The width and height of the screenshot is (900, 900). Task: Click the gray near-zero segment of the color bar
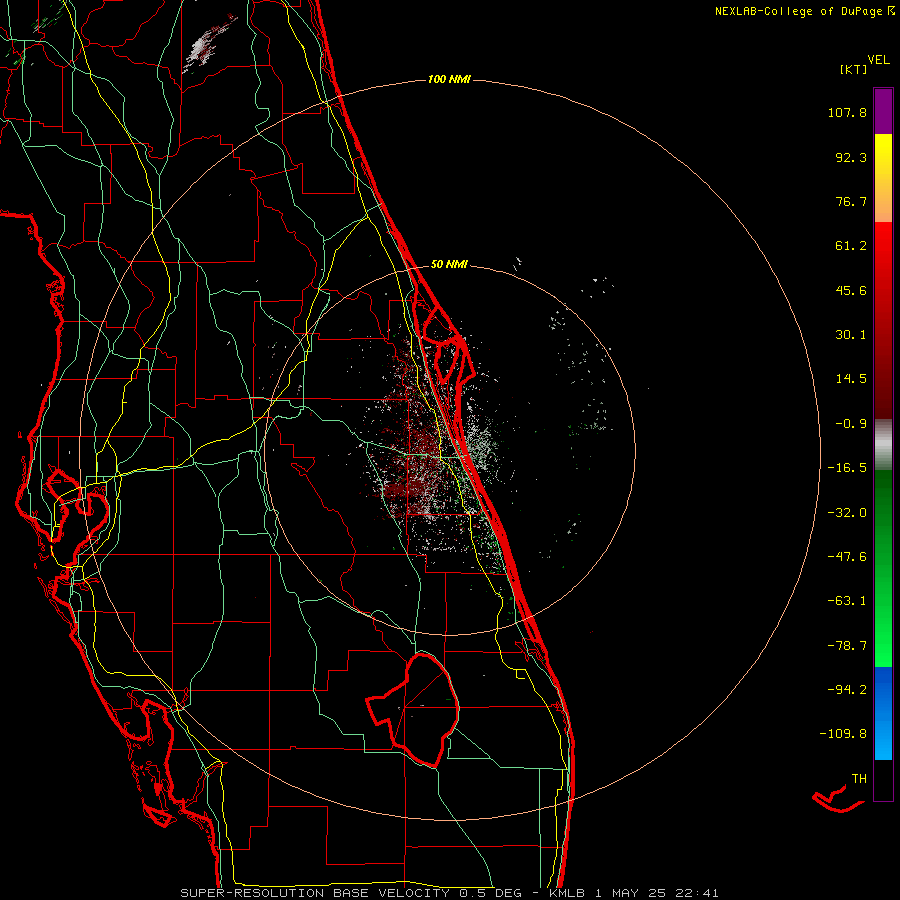point(883,445)
